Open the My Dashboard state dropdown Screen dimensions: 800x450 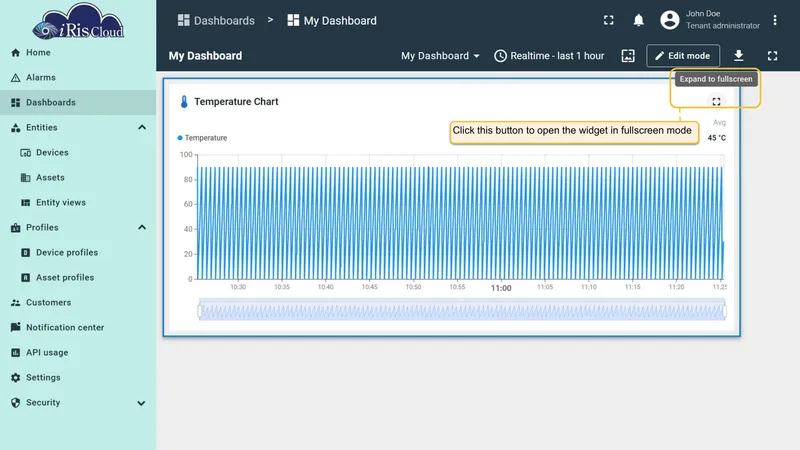440,56
